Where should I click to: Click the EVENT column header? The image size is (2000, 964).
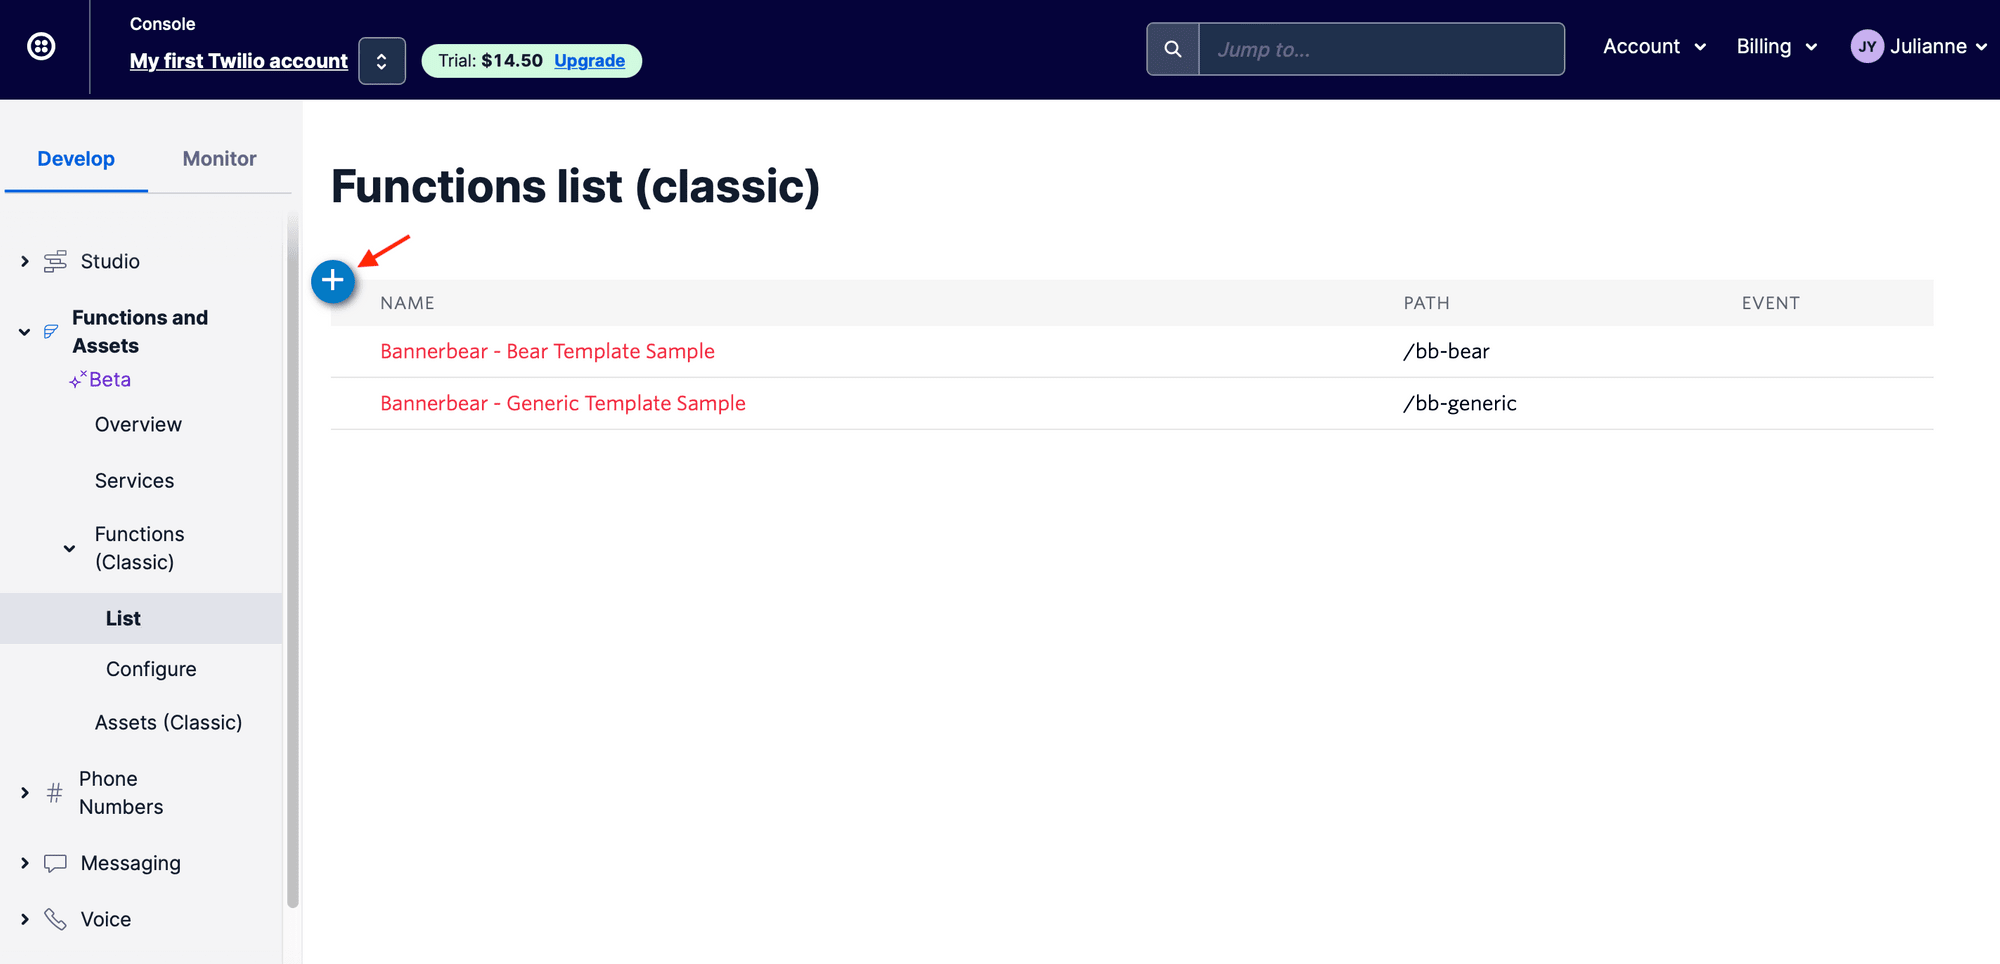click(1770, 303)
